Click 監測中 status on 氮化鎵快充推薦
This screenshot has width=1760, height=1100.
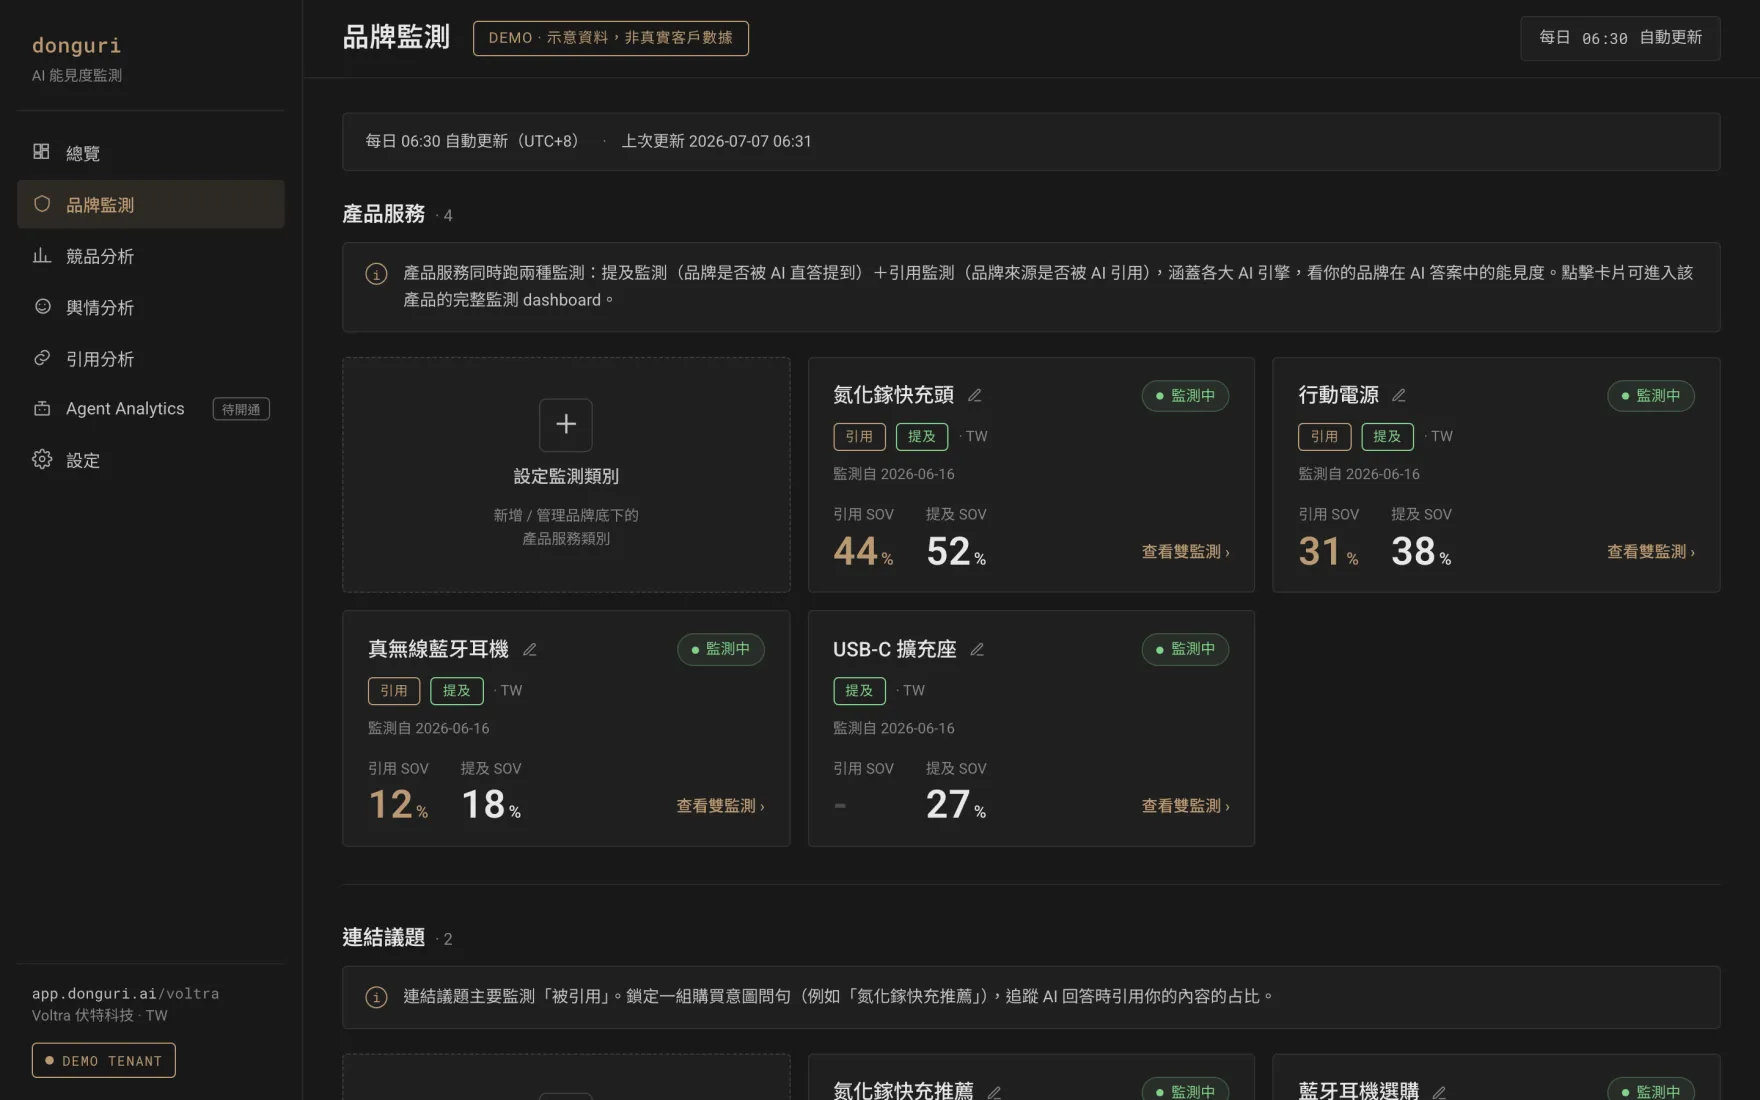point(1185,1090)
